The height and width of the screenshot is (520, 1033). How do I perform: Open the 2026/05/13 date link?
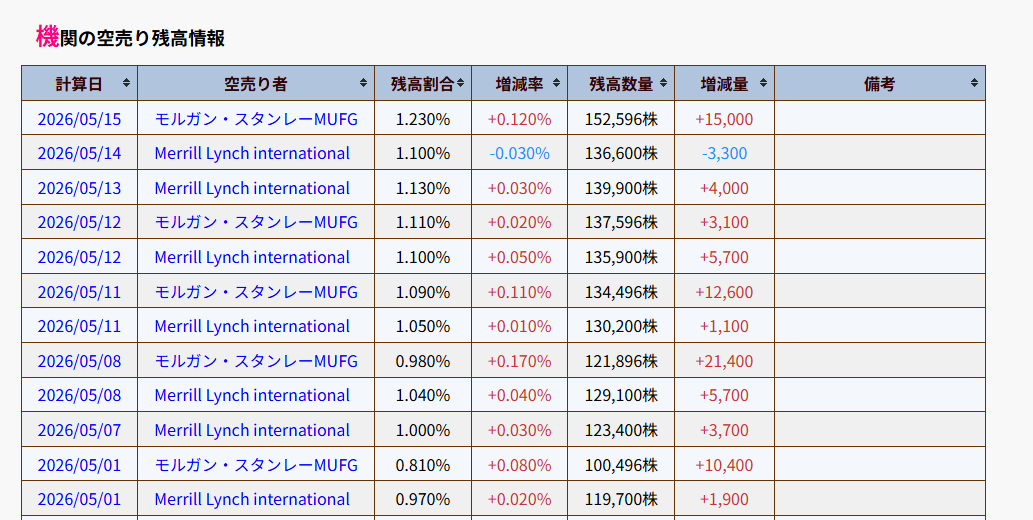tap(79, 188)
